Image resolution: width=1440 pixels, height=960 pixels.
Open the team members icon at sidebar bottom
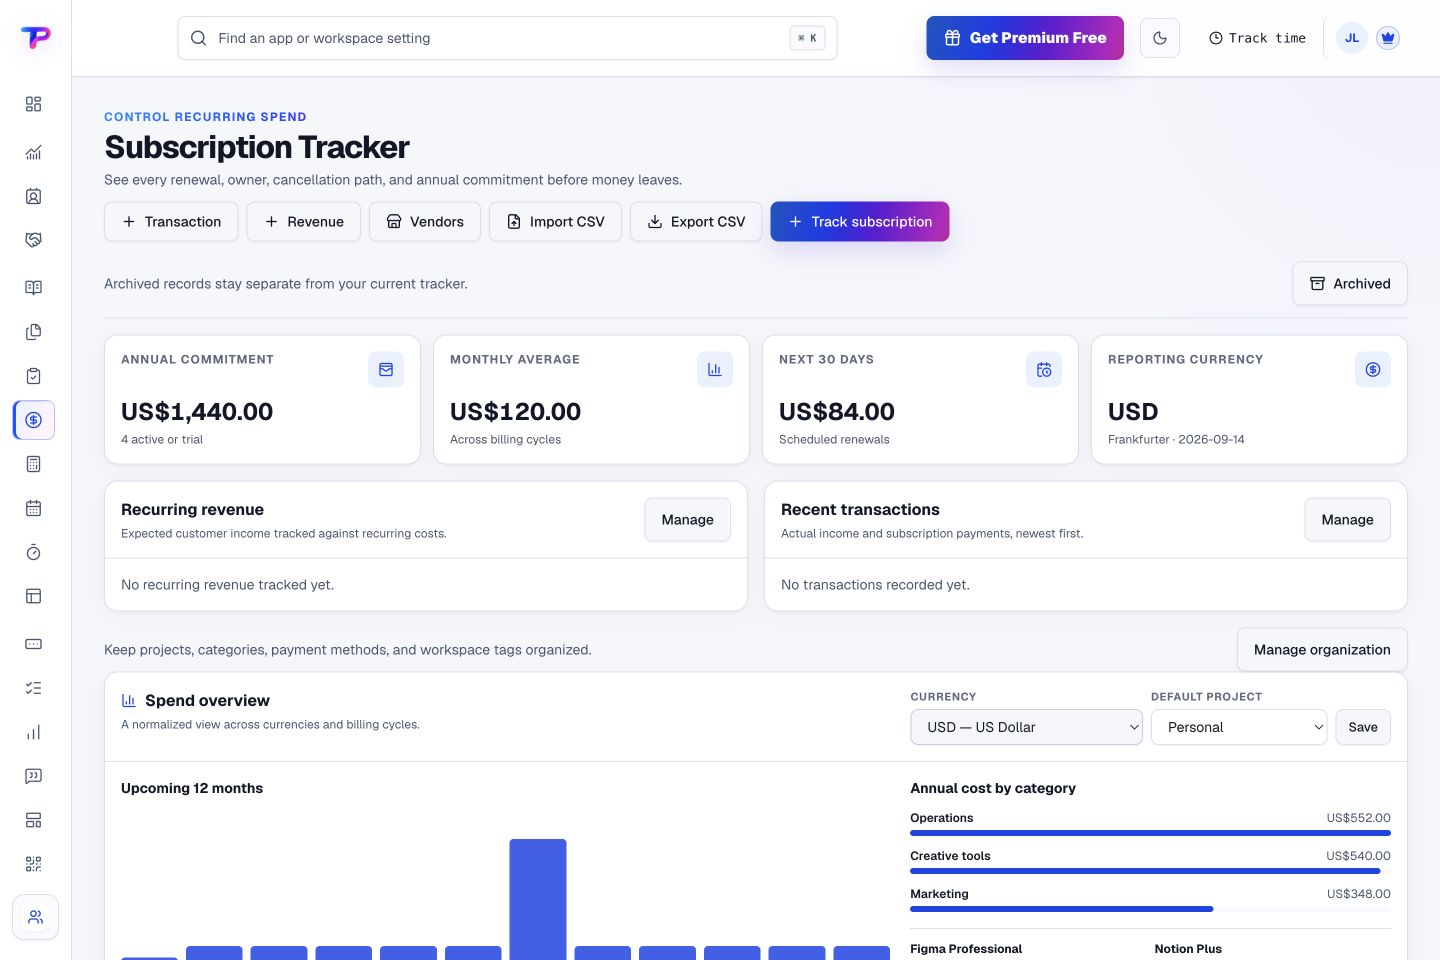click(x=35, y=917)
